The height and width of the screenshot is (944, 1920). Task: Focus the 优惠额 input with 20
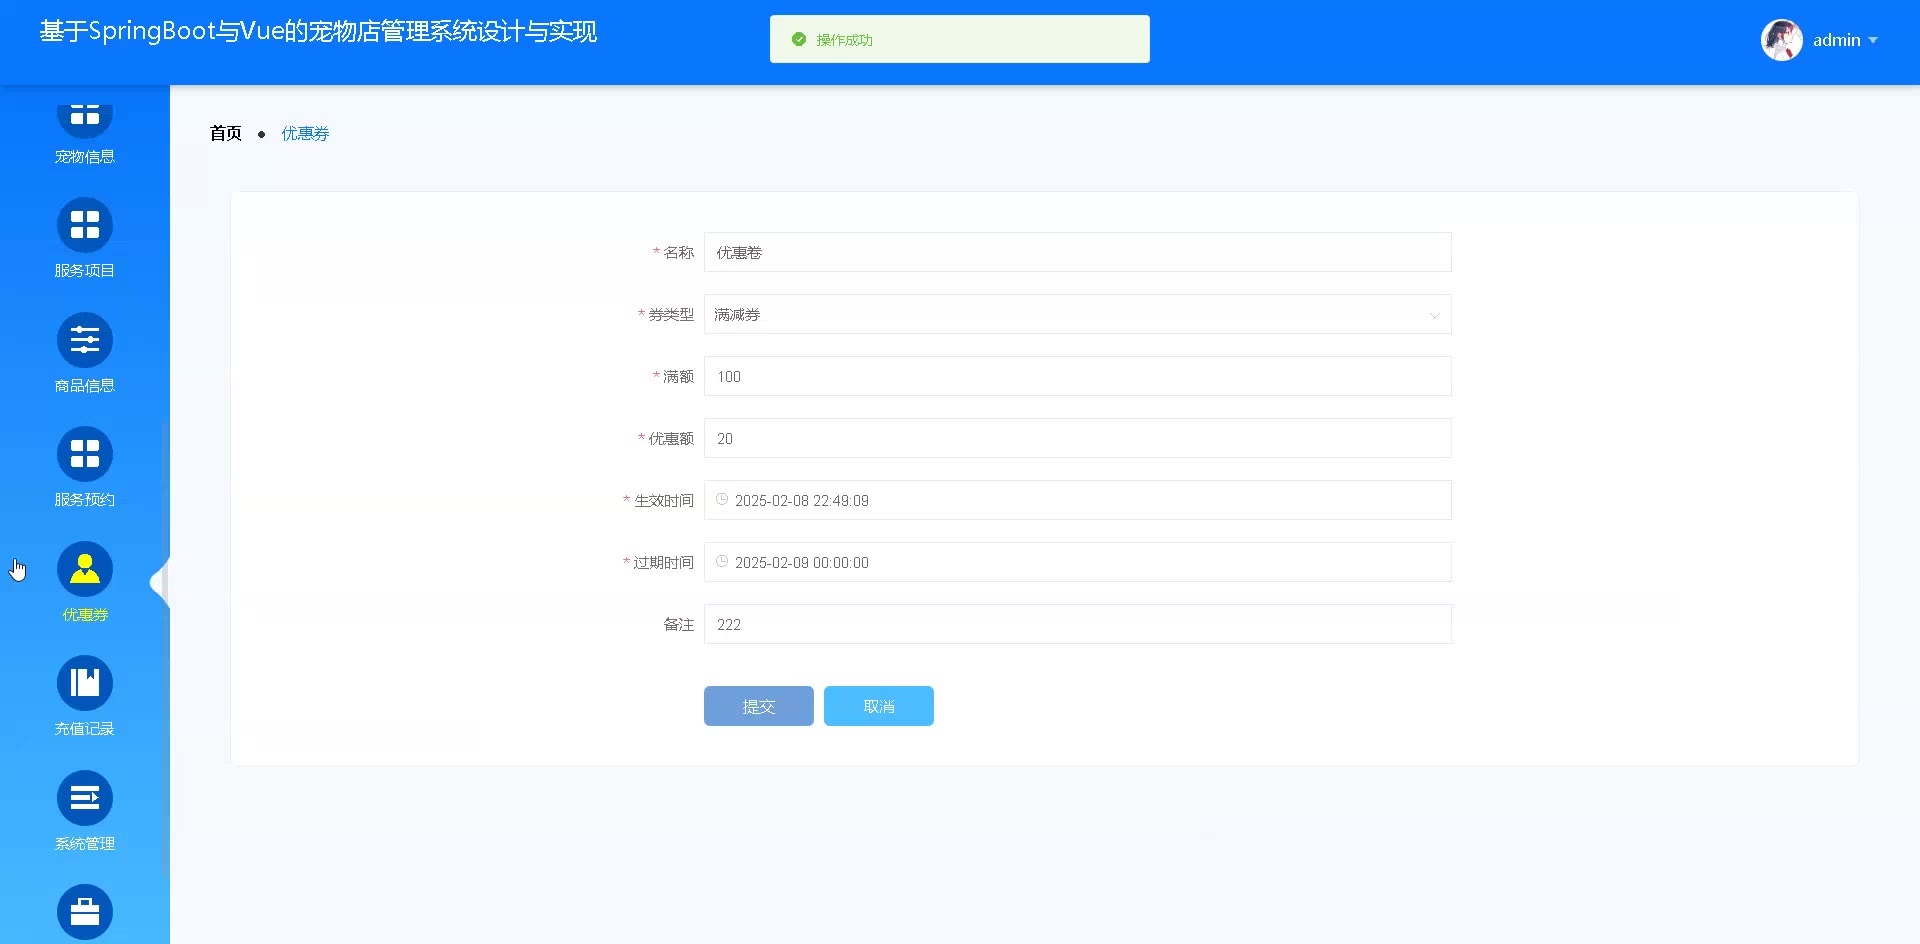[x=1078, y=438]
